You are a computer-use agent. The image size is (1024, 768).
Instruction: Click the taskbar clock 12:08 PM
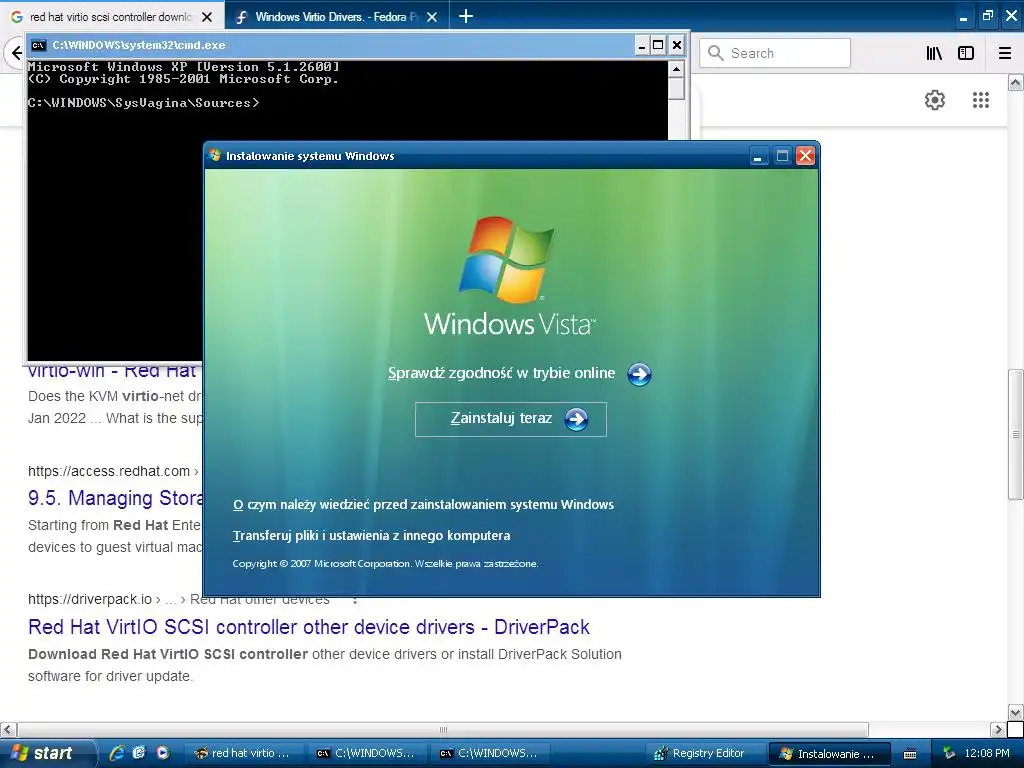[x=987, y=753]
